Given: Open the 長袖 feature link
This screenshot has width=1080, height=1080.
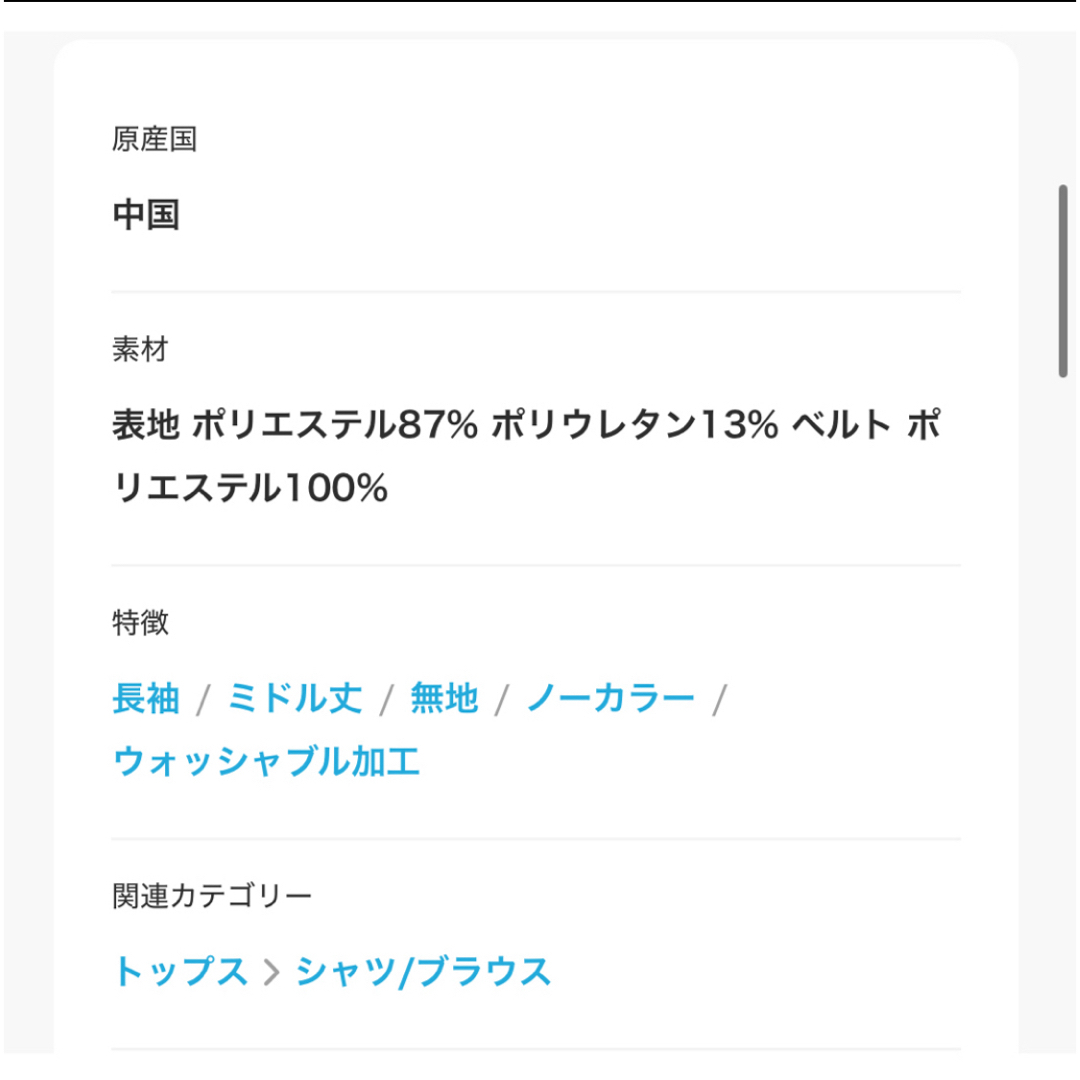Looking at the screenshot, I should 146,698.
